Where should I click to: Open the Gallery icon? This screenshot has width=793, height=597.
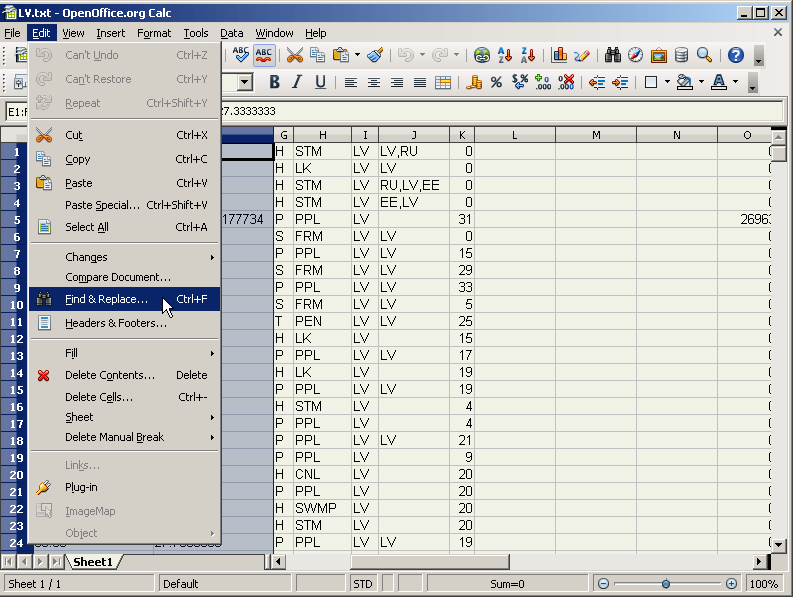658,55
